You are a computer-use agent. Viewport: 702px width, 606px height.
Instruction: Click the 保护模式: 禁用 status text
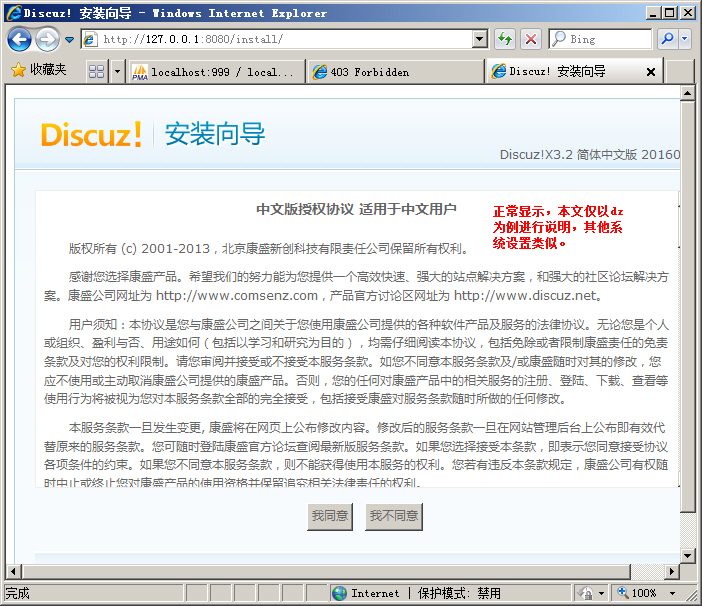coord(459,593)
